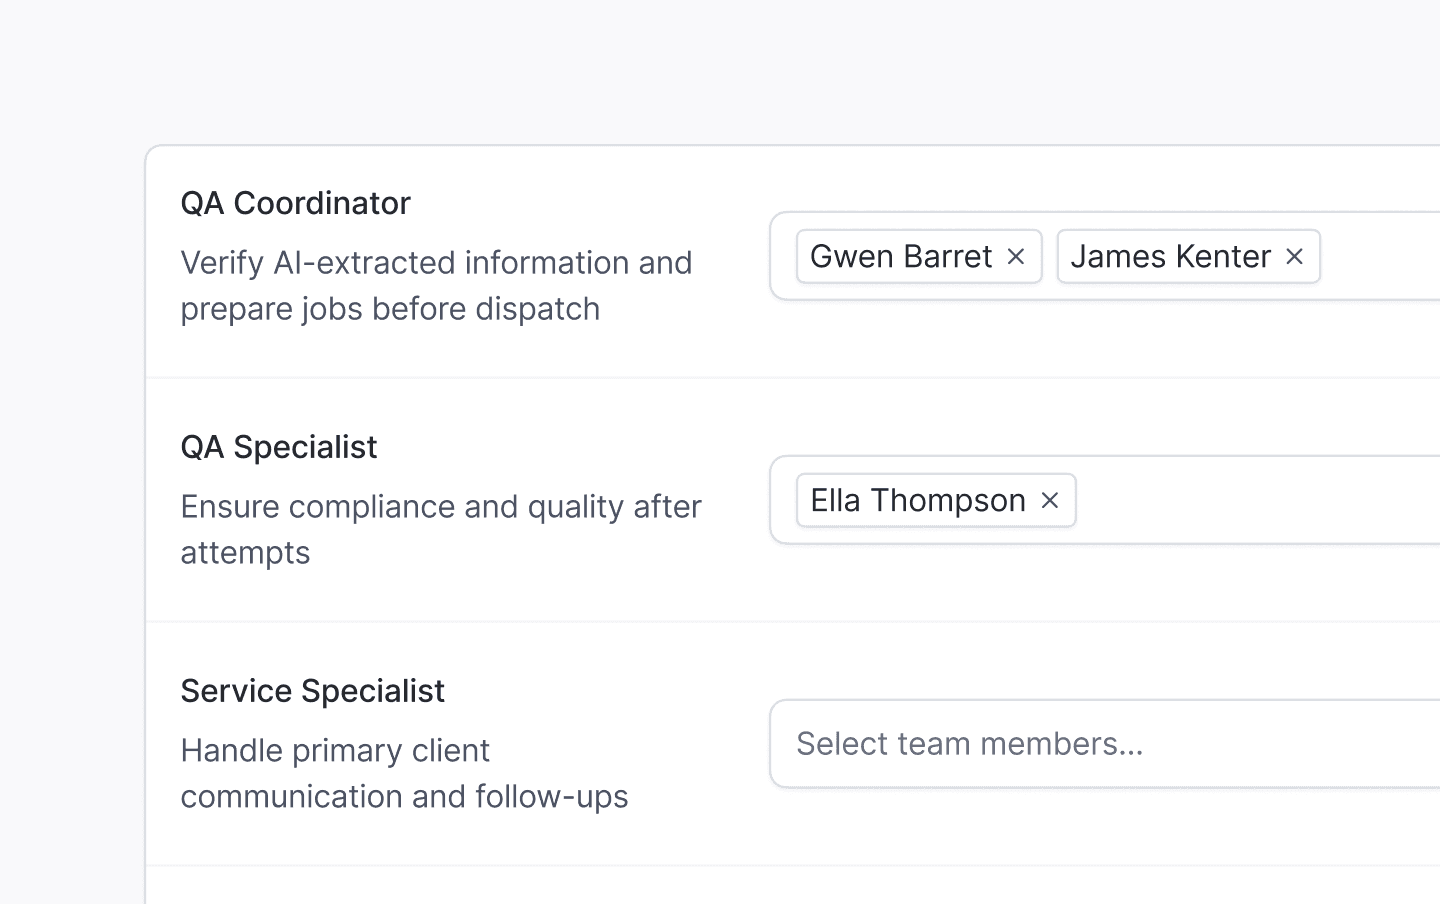Screen dimensions: 1440x904
Task: Remove James Kenter from QA Coordinator
Action: [1294, 257]
